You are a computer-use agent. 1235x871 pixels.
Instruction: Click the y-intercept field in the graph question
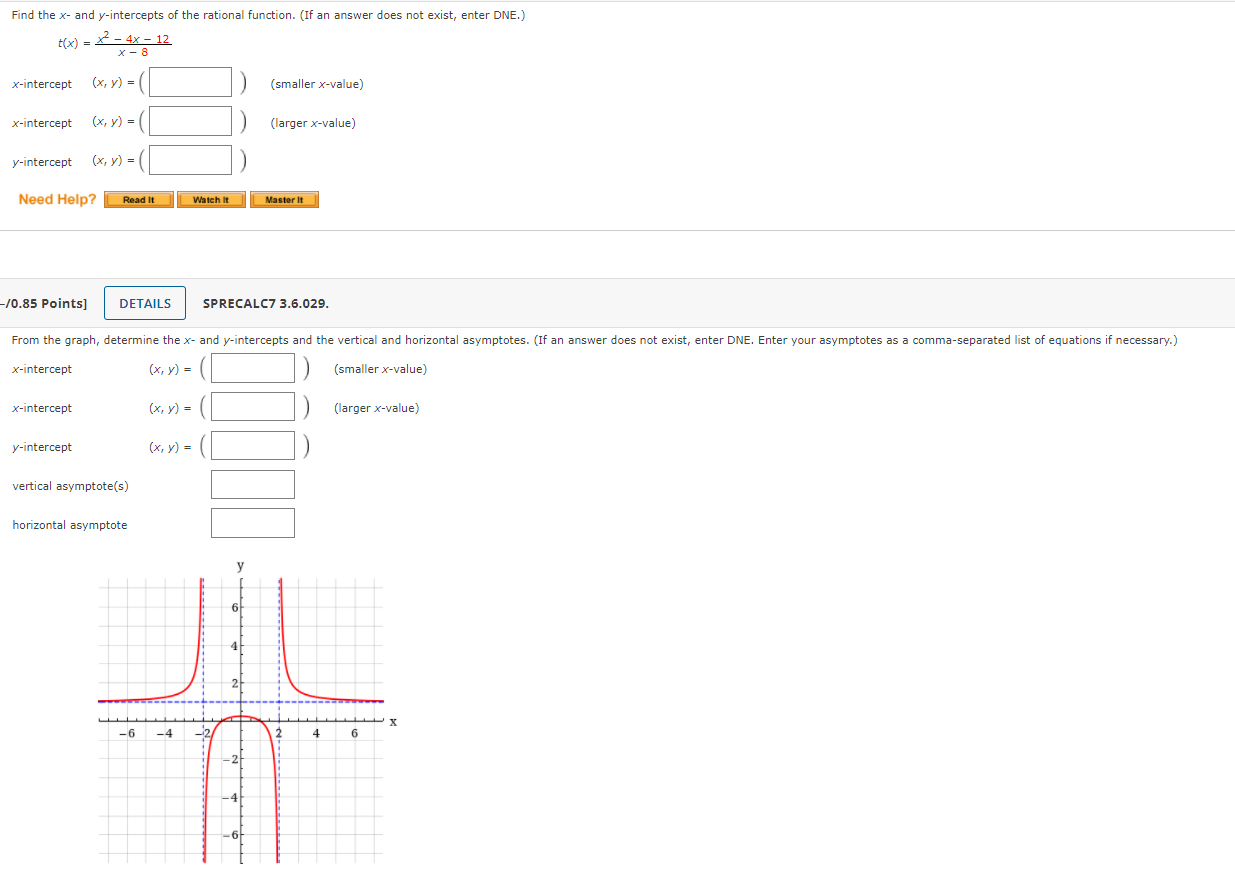pos(252,447)
